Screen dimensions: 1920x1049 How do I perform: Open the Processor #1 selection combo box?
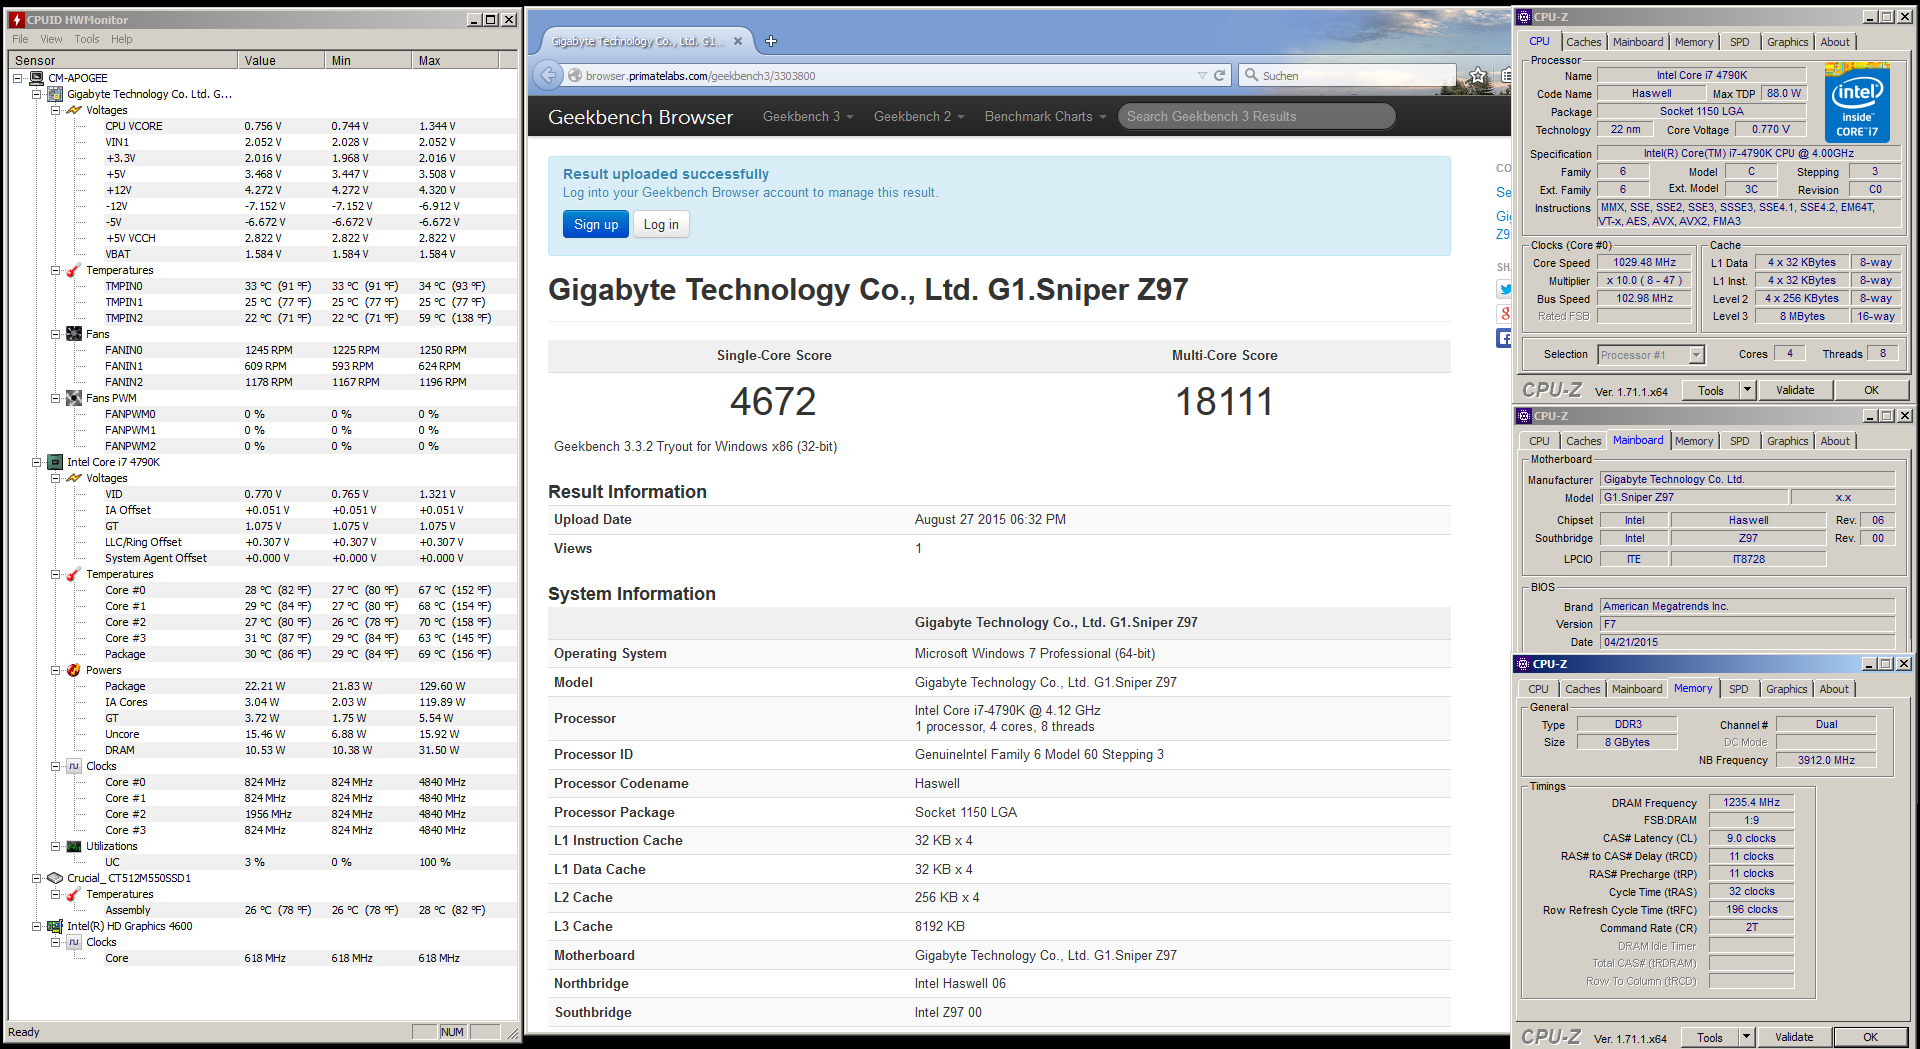point(1650,355)
